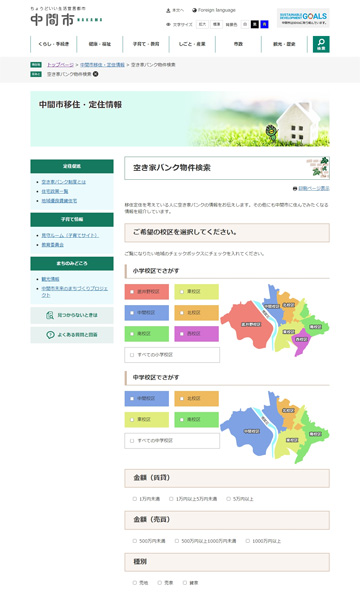Select rent 1万円以上5万円未満 option
The image size is (360, 600).
(x=171, y=499)
